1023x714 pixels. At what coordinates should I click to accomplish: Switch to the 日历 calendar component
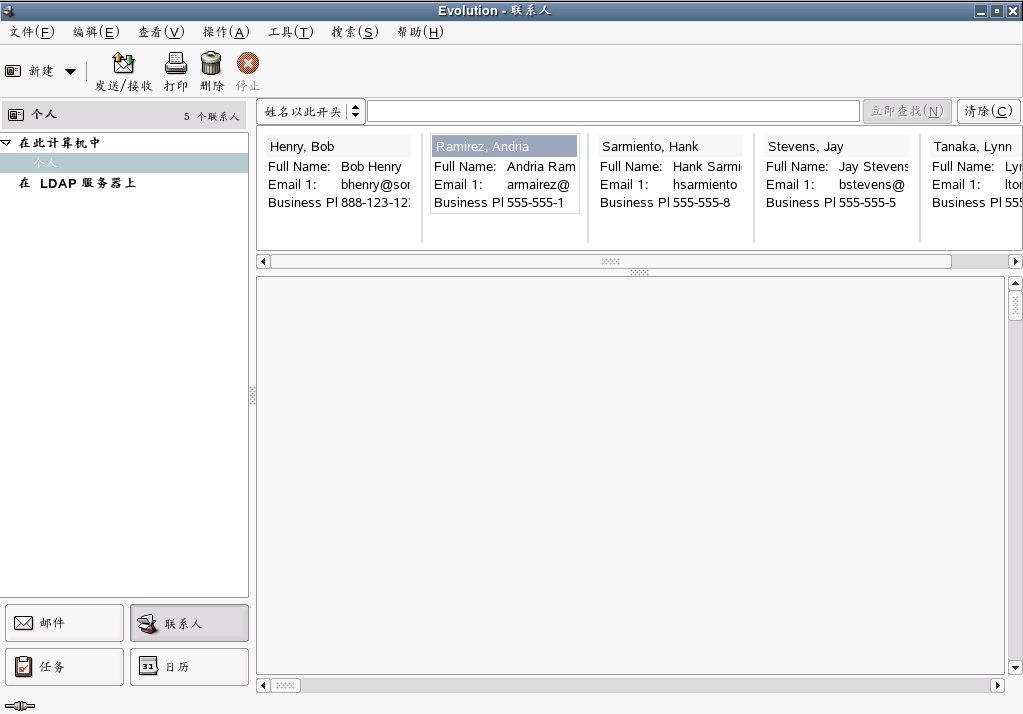click(x=189, y=667)
